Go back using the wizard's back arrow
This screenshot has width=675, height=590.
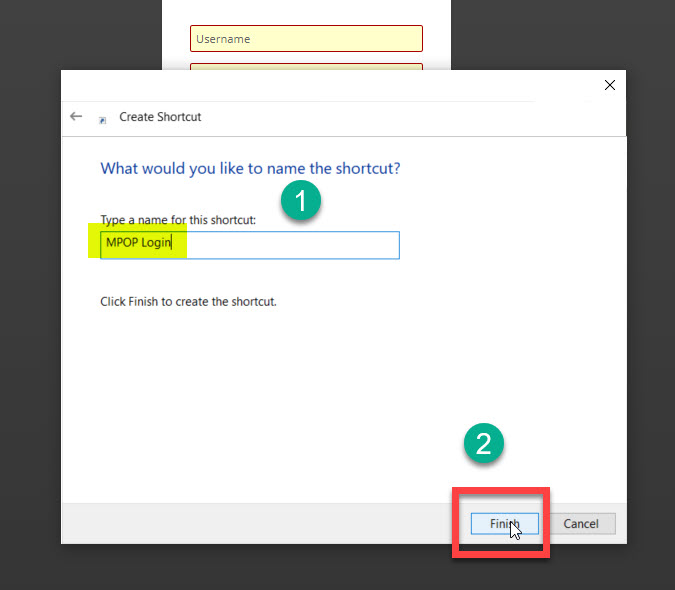click(x=76, y=116)
